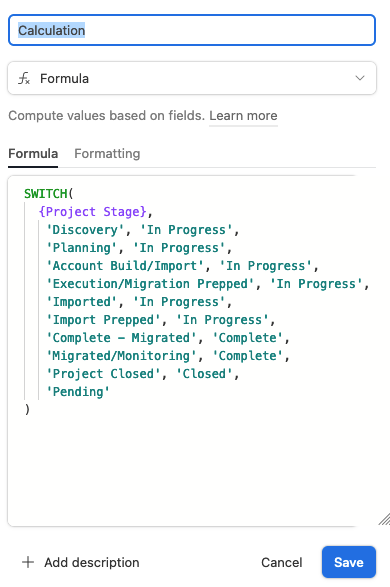Save the formula field
This screenshot has height=587, width=390.
[x=349, y=562]
